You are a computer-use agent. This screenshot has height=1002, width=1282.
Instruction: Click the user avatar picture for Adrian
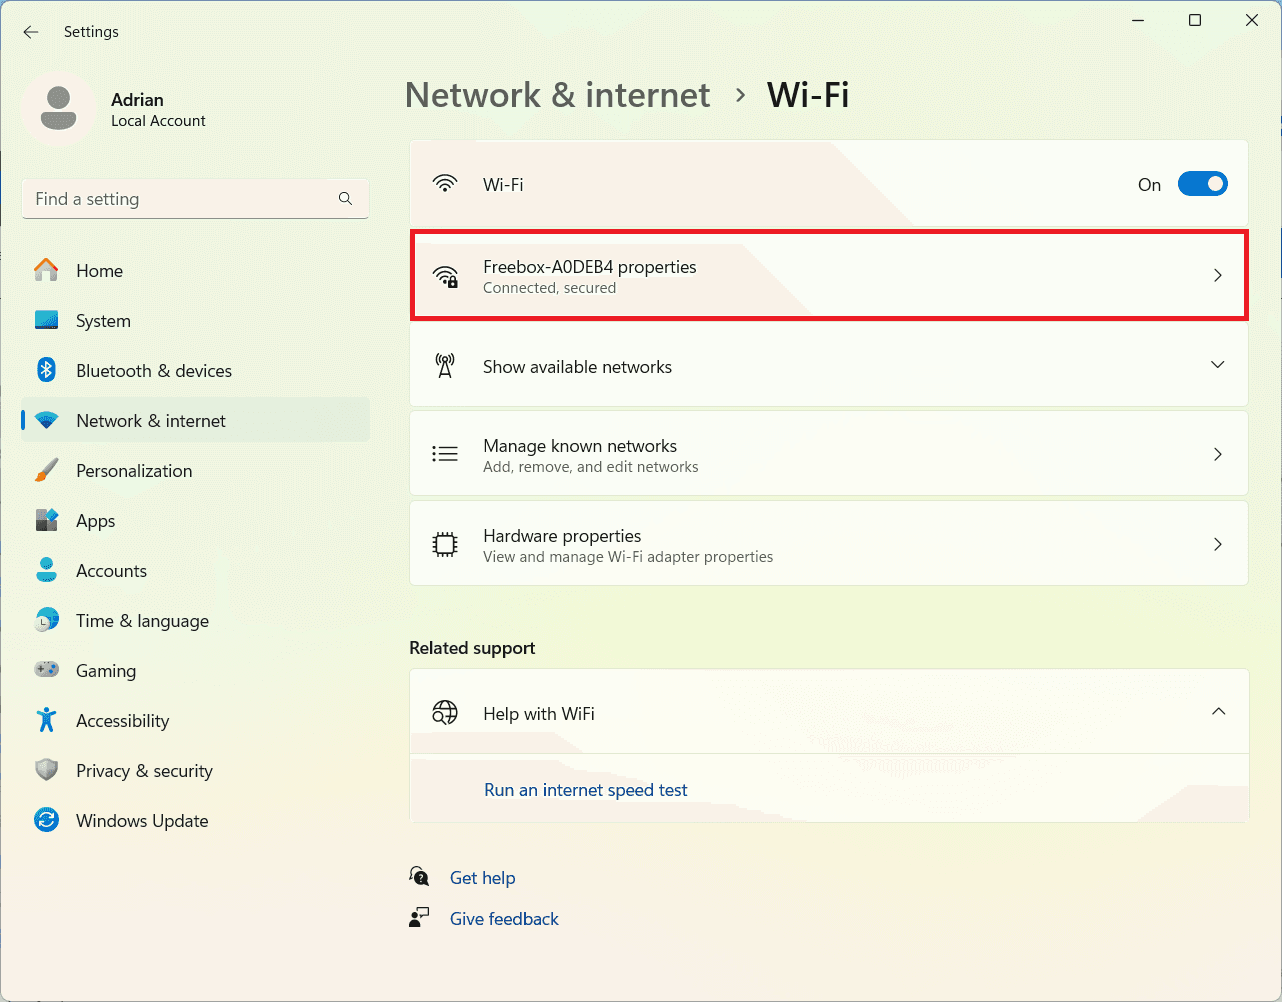coord(58,108)
